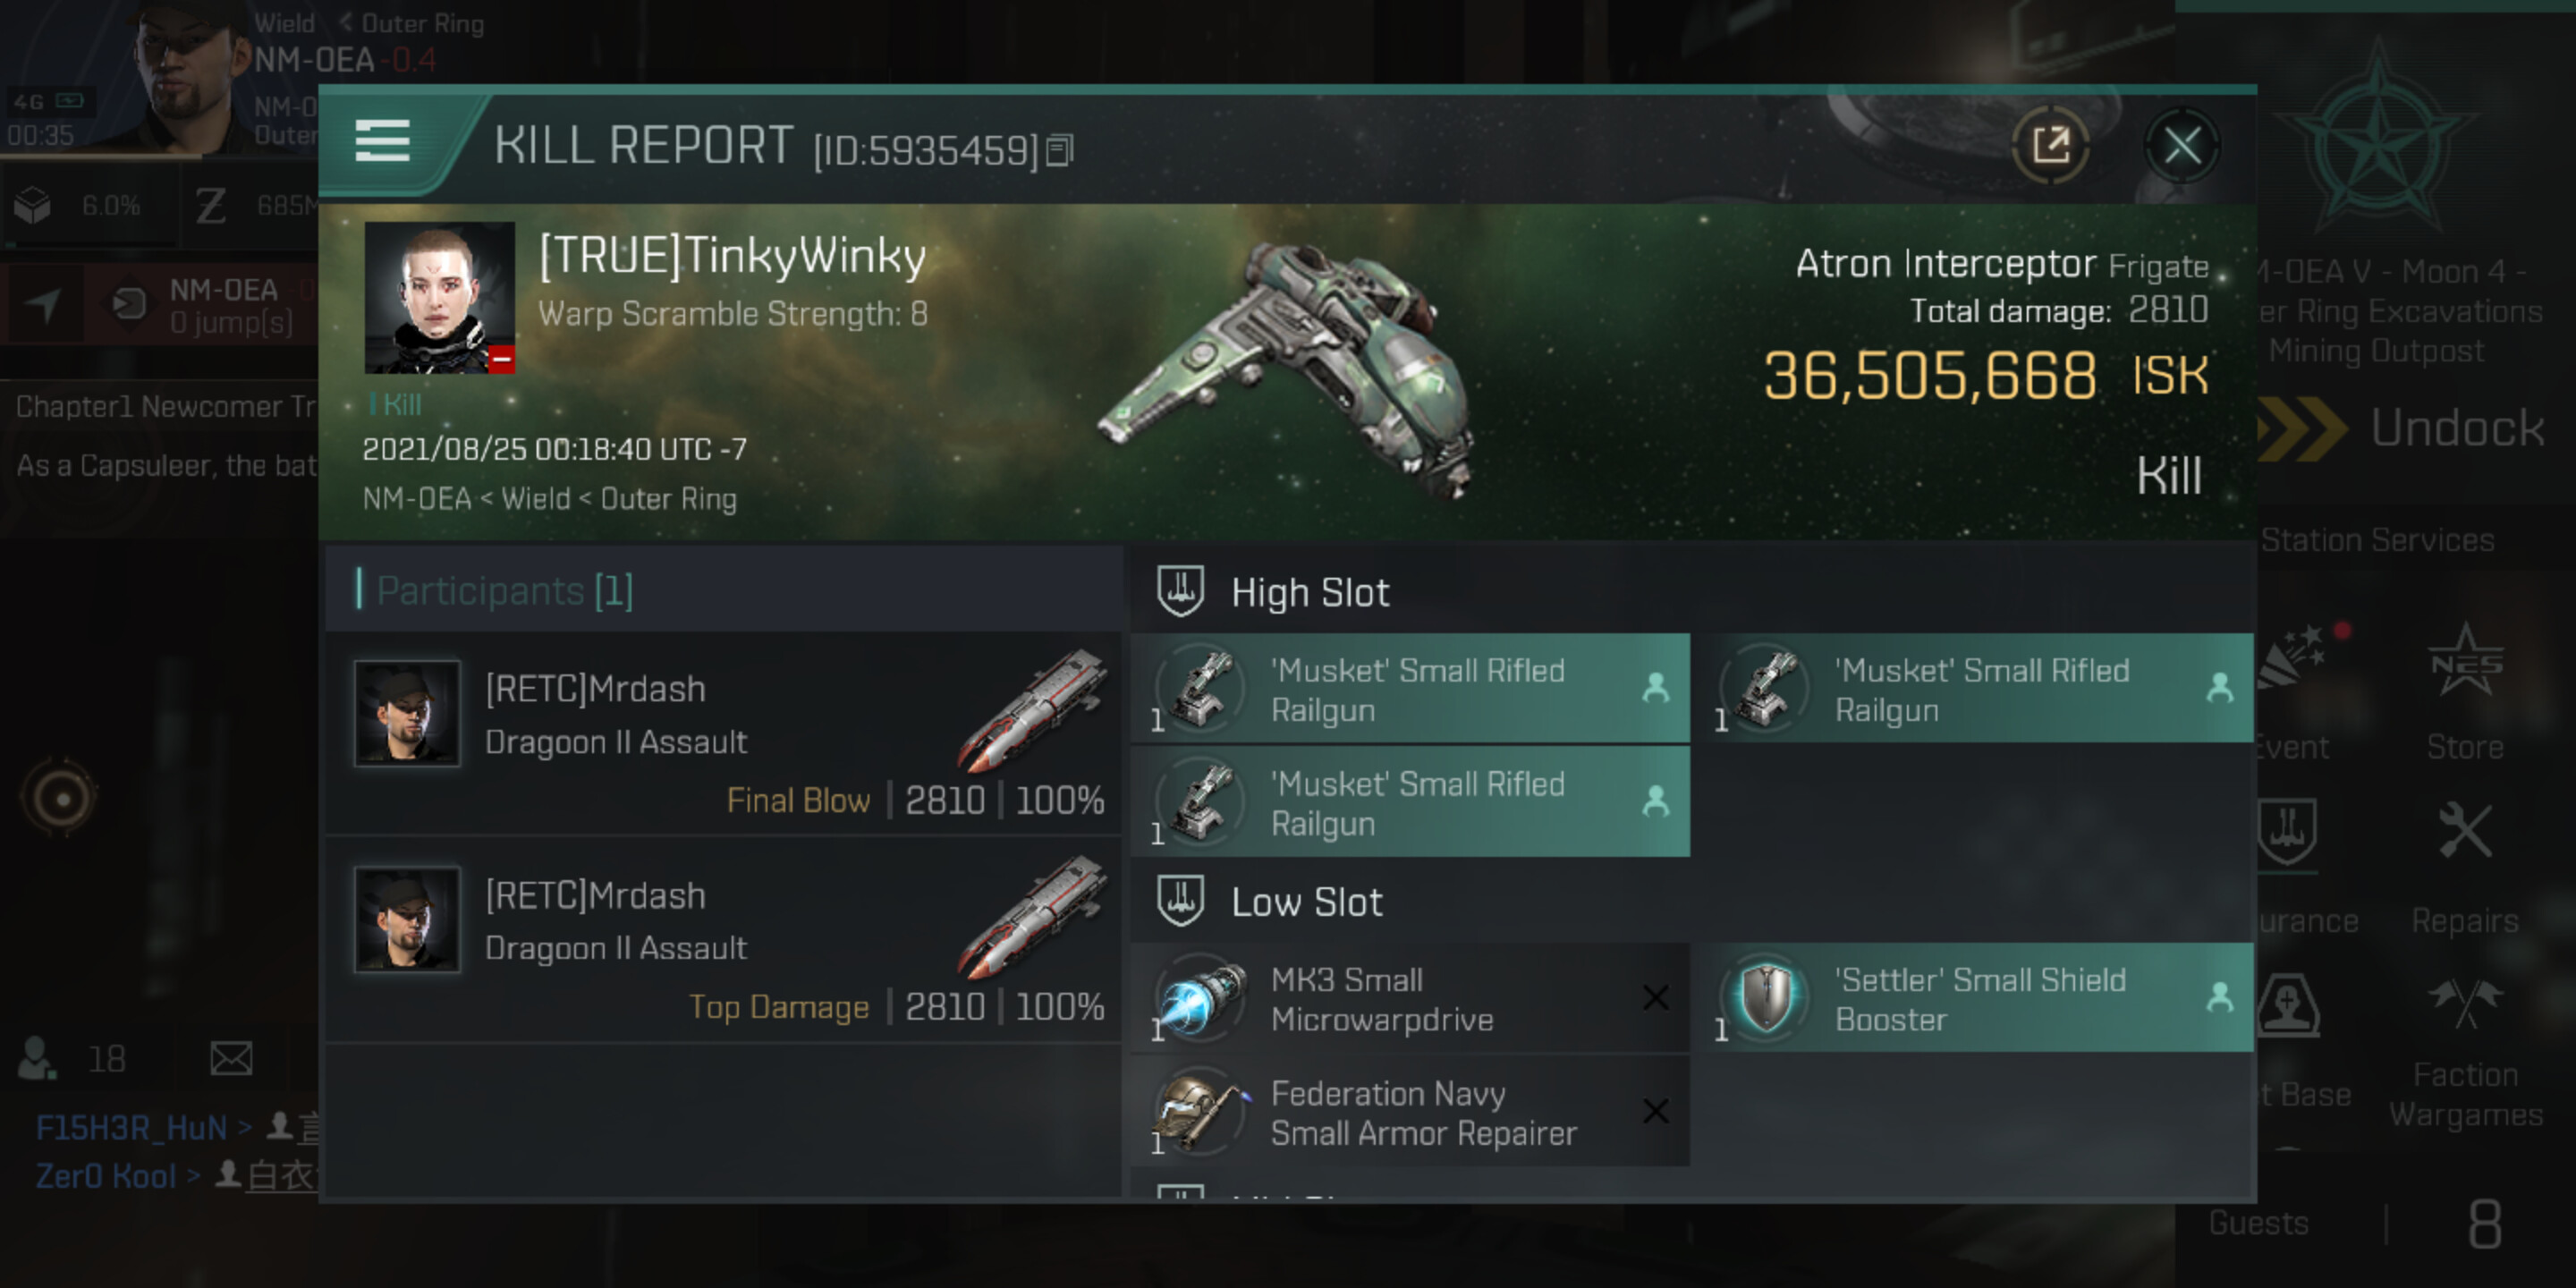The image size is (2576, 1288).
Task: Open the Repairs station service
Action: click(x=2464, y=866)
